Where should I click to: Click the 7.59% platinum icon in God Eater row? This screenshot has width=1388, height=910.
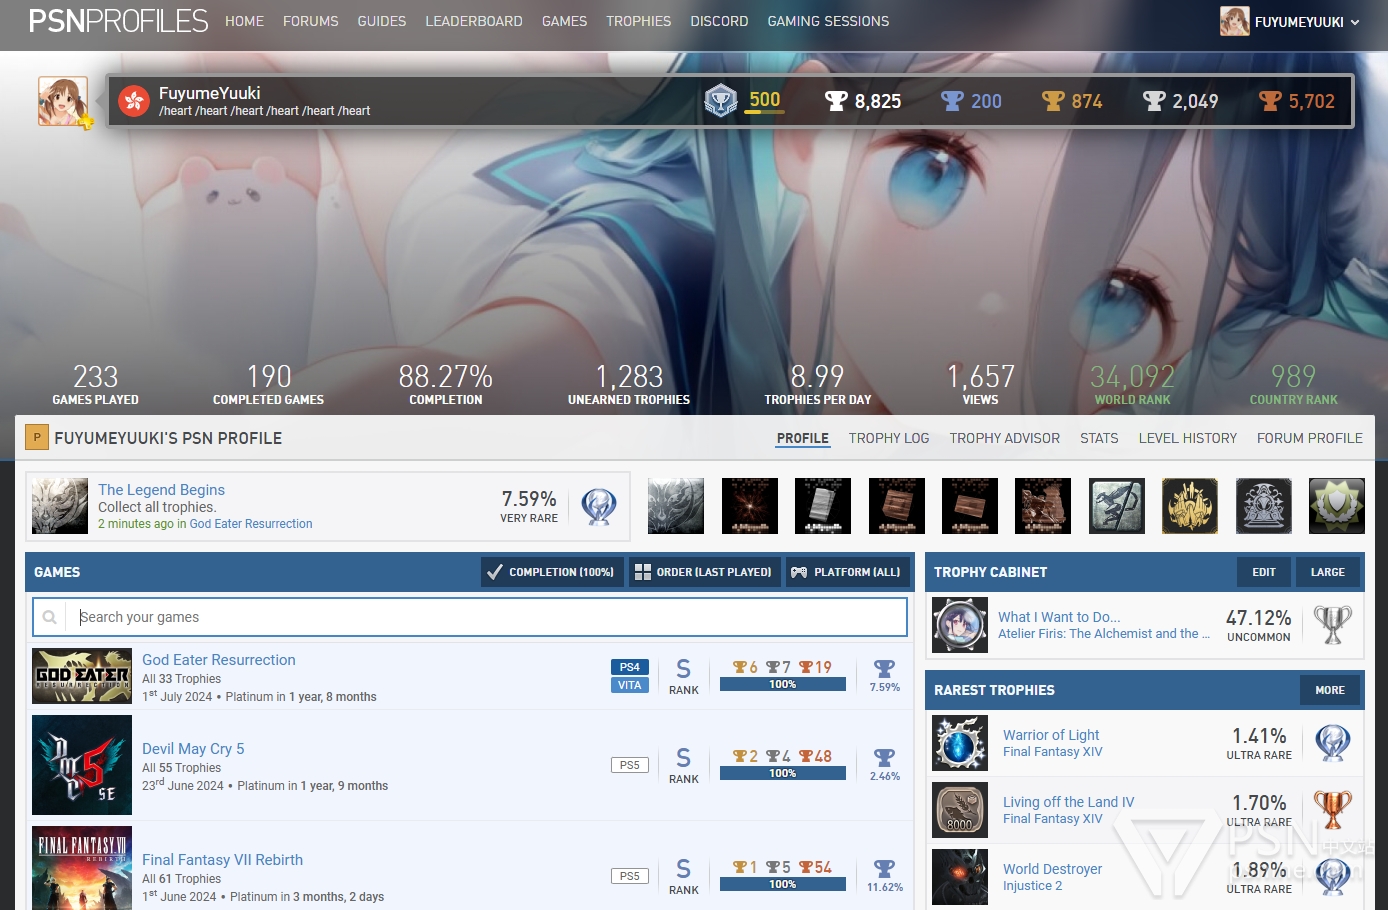[x=884, y=669]
